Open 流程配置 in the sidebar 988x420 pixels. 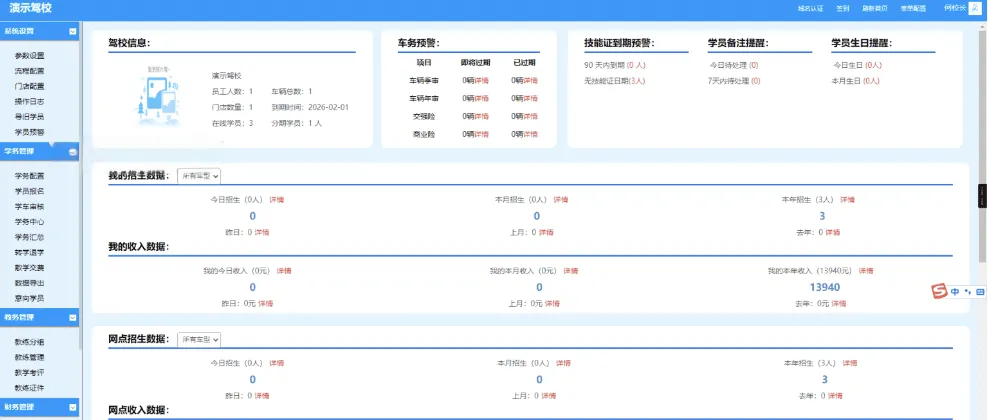pyautogui.click(x=30, y=71)
